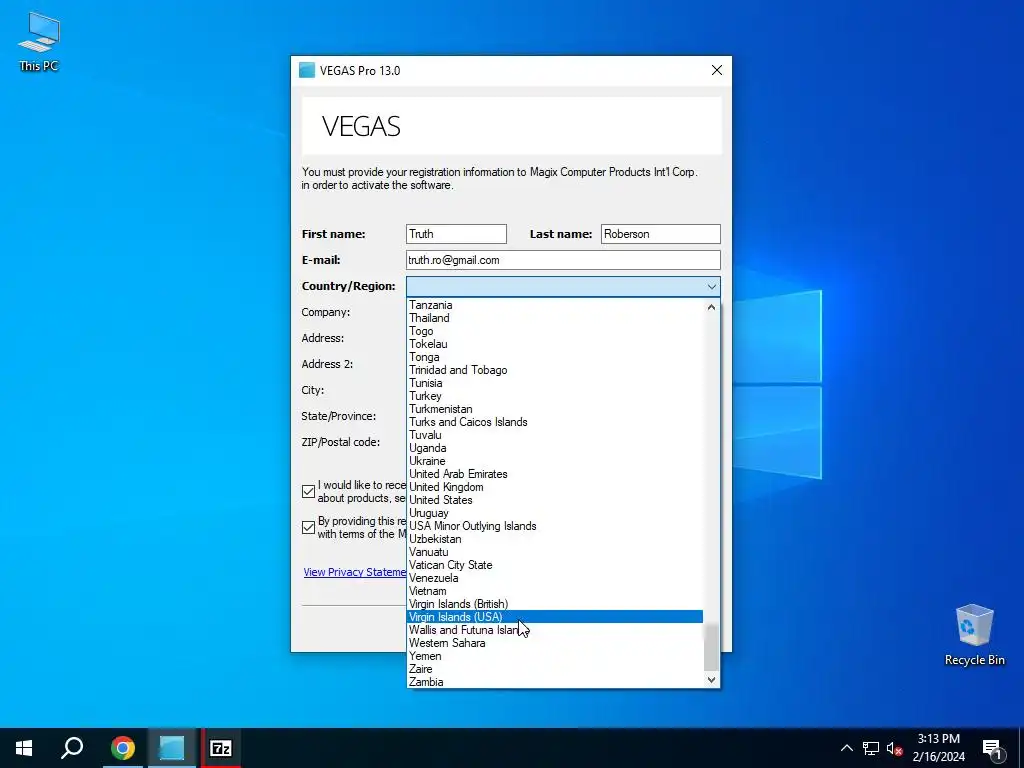Click the country list scrollbar thumb

(x=711, y=647)
